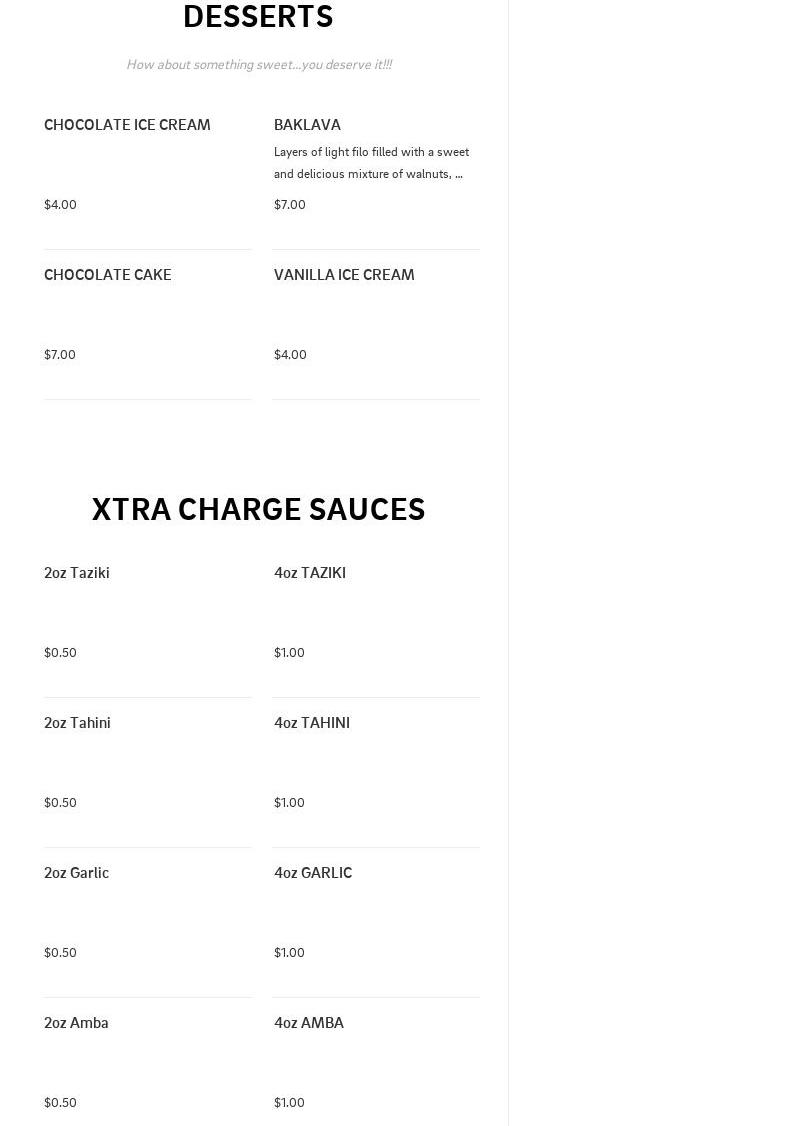Open the Baklava menu item
This screenshot has width=785, height=1126.
[307, 125]
